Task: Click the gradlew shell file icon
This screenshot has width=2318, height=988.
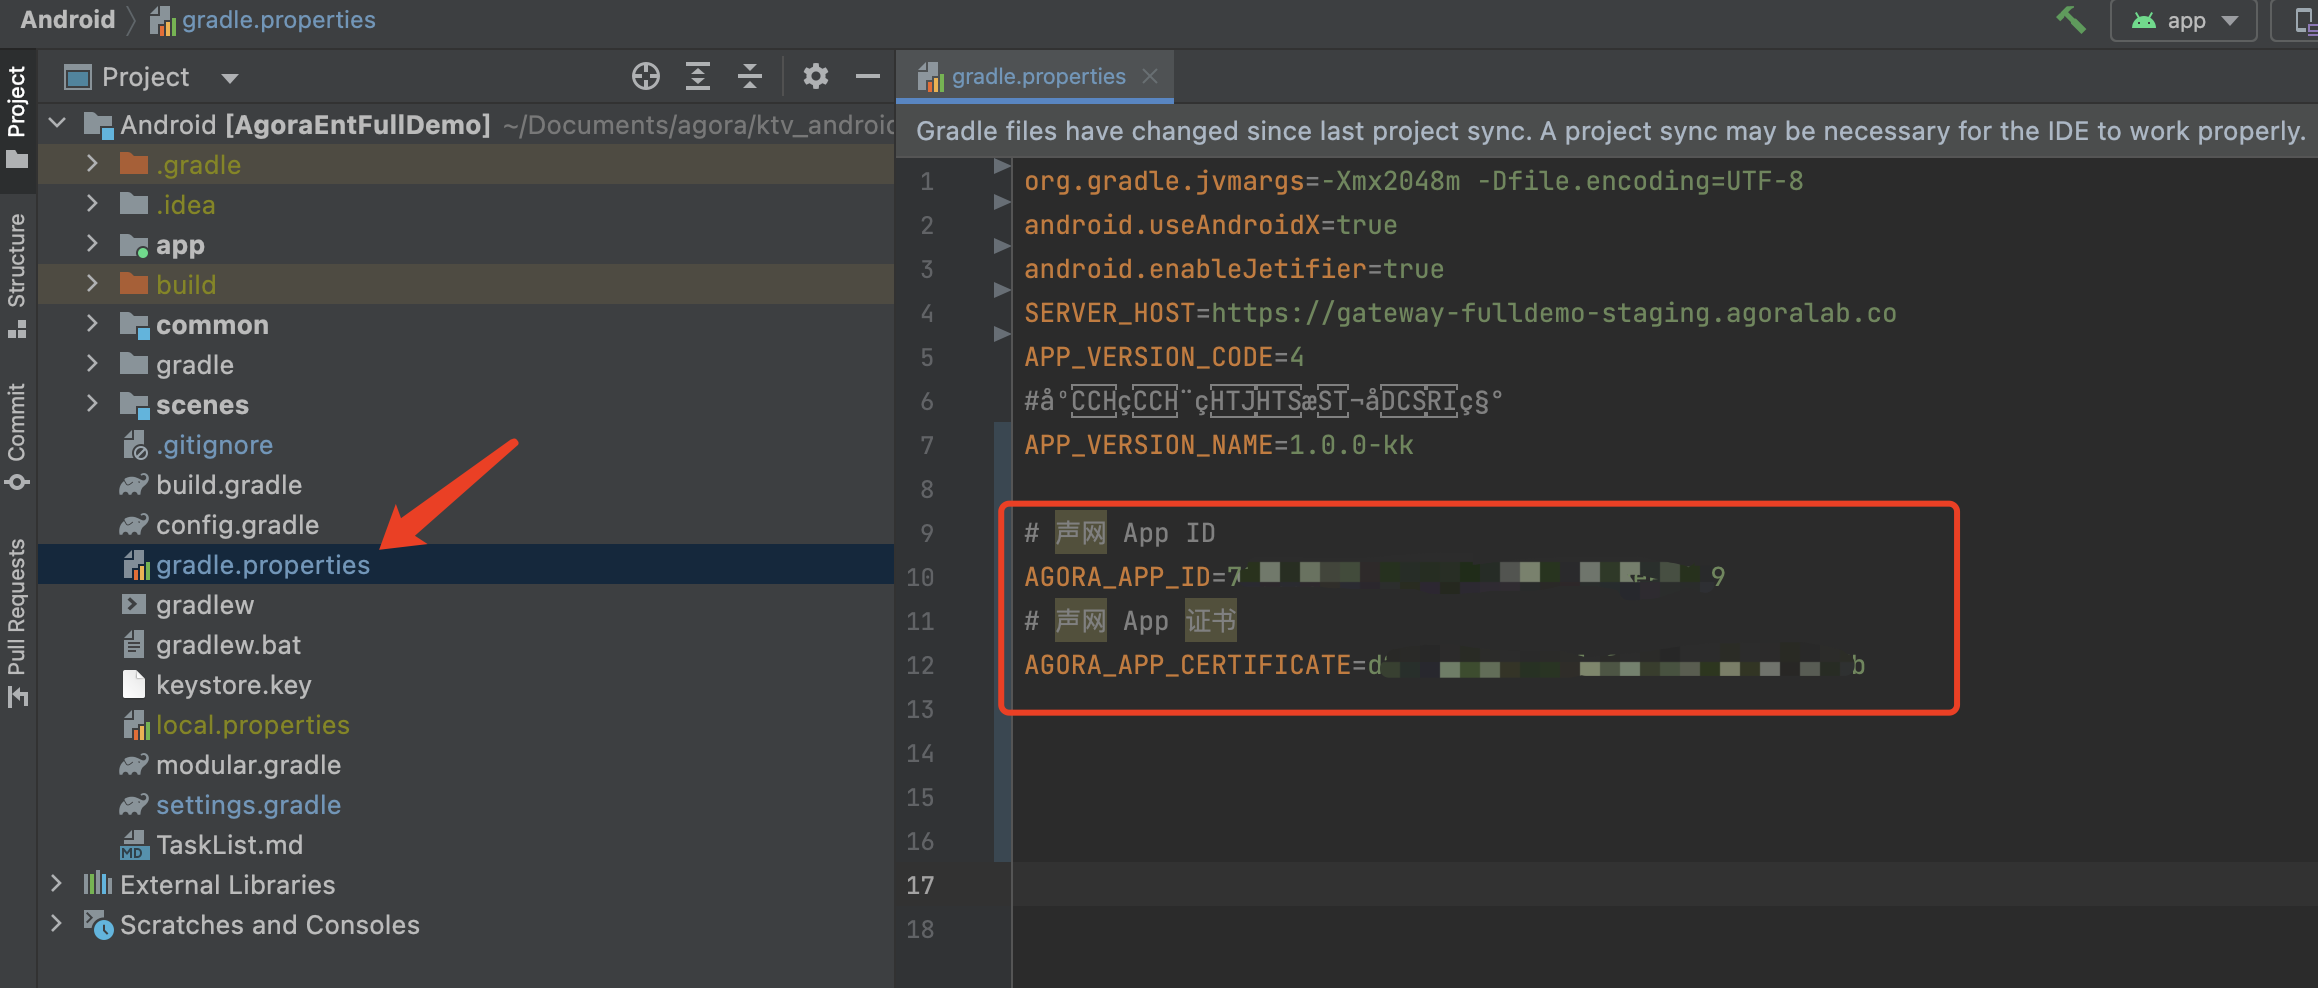Action: 134,604
